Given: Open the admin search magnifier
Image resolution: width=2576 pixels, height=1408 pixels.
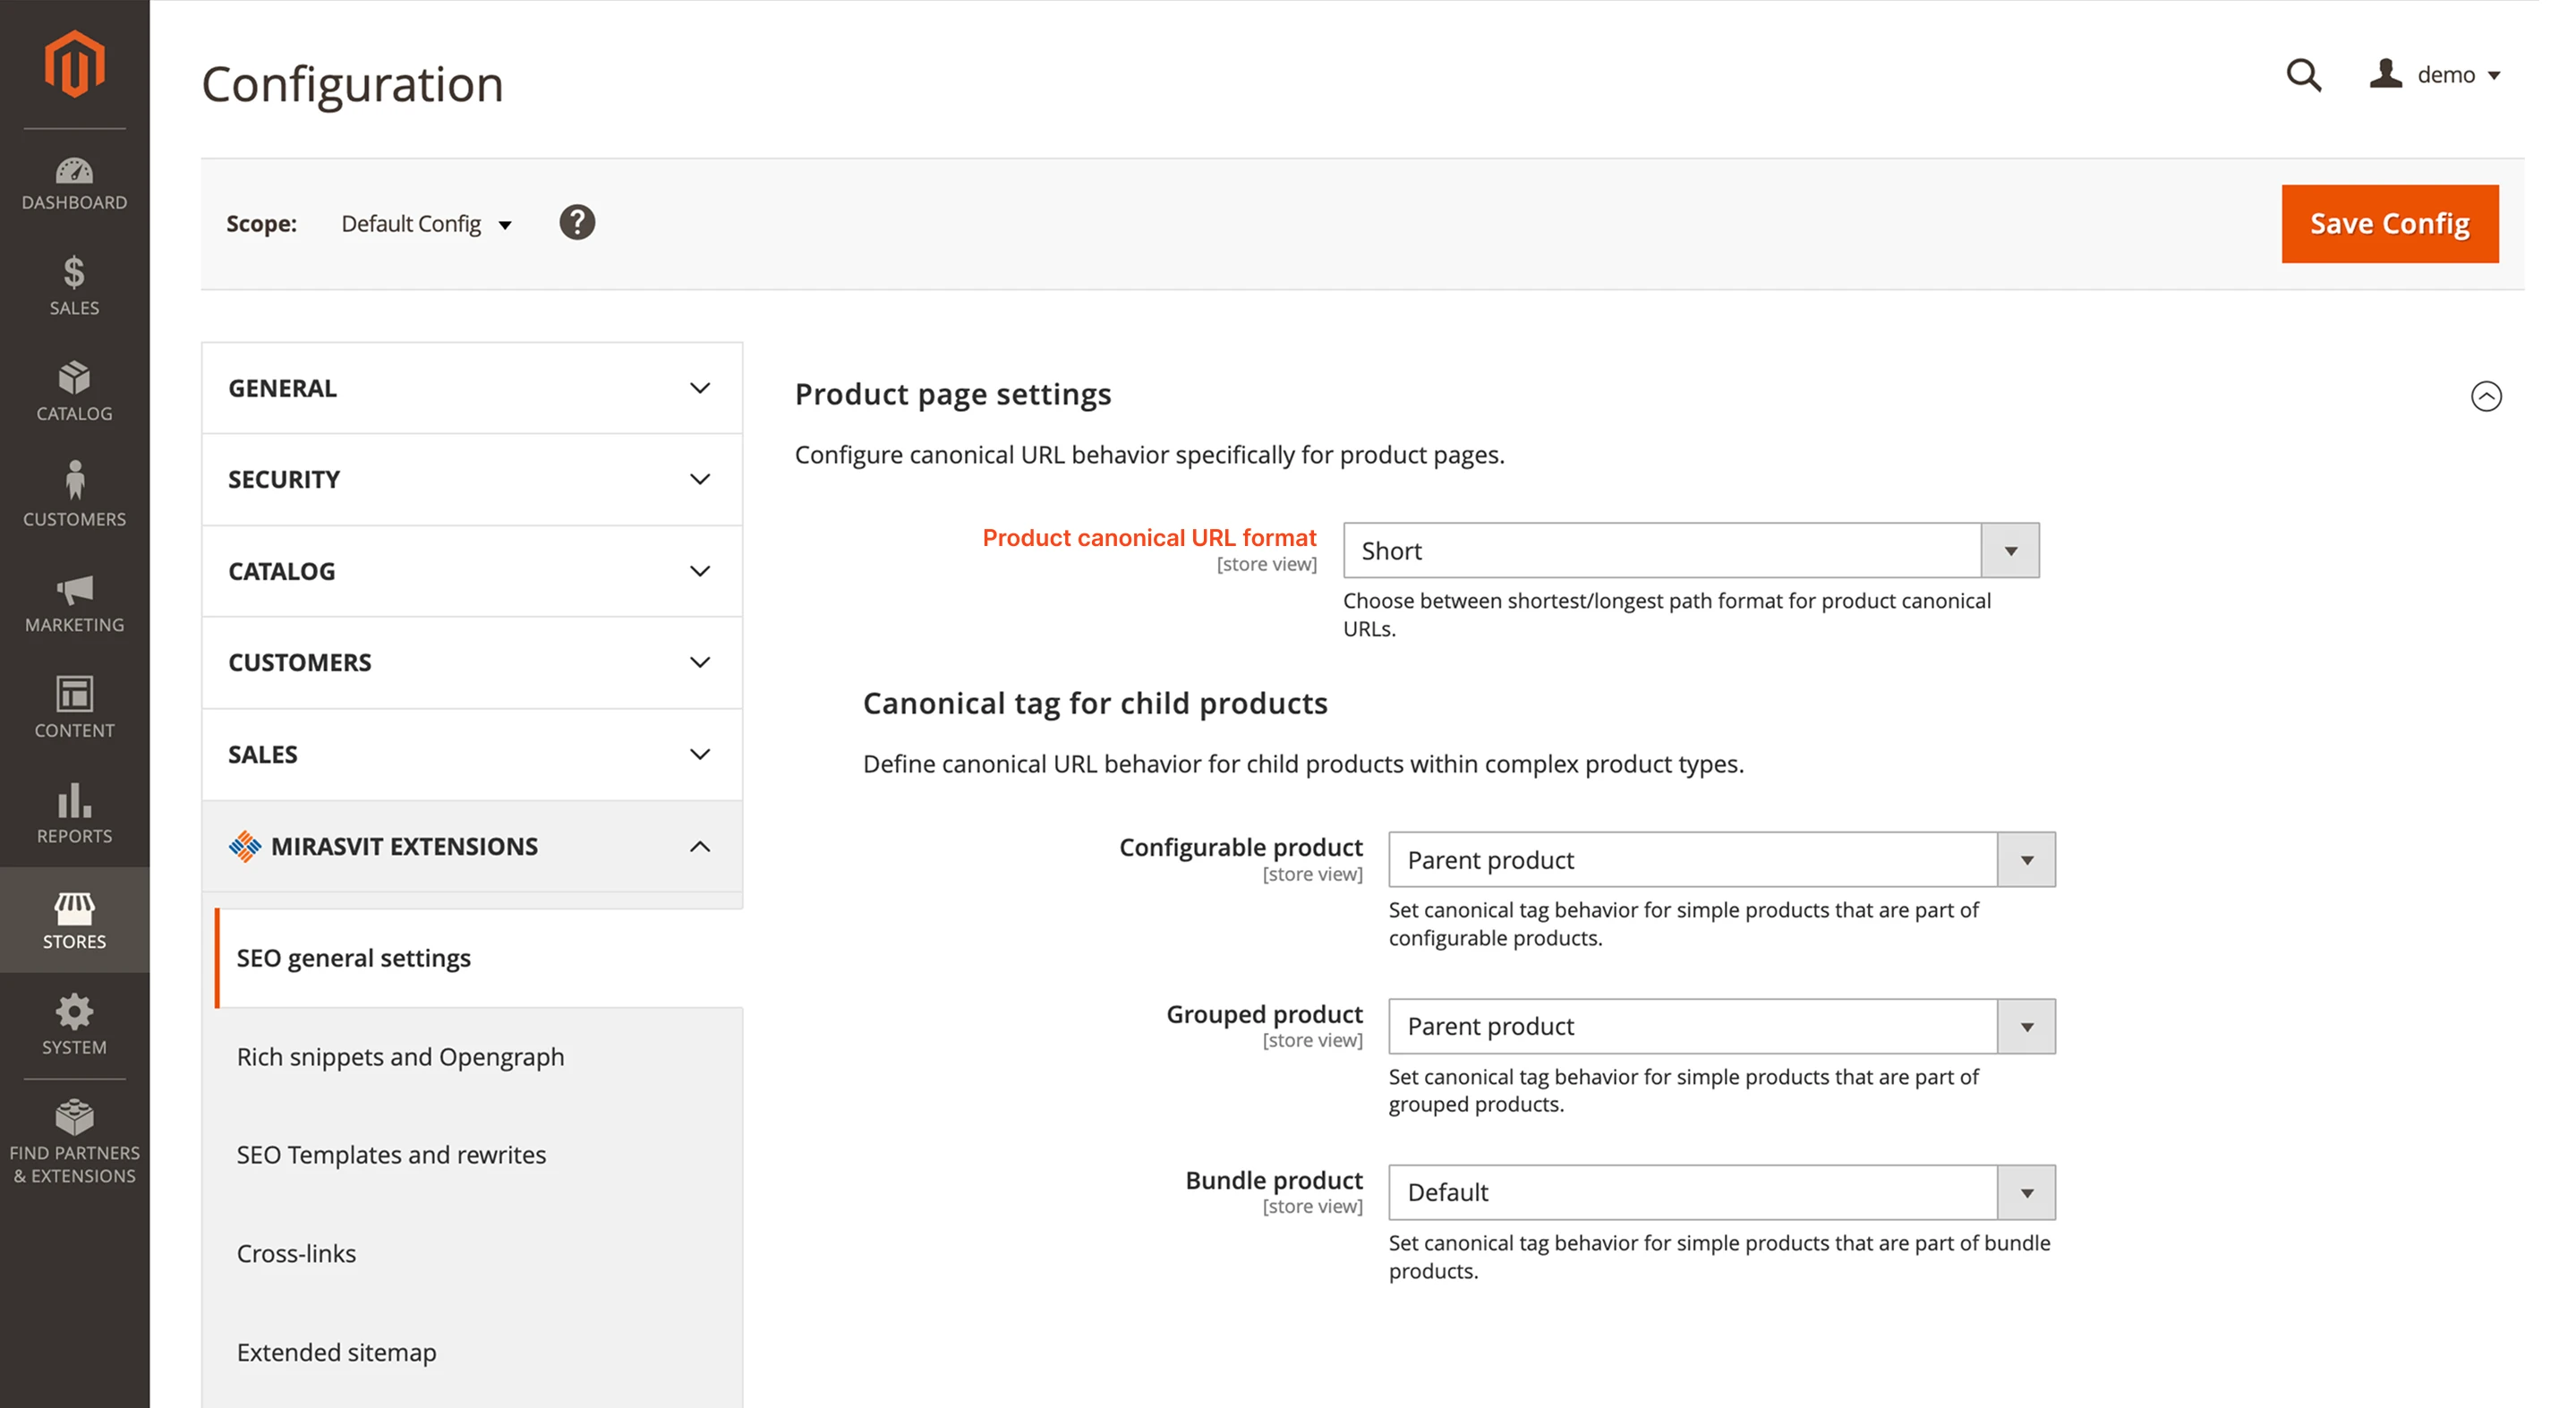Looking at the screenshot, I should [2303, 75].
